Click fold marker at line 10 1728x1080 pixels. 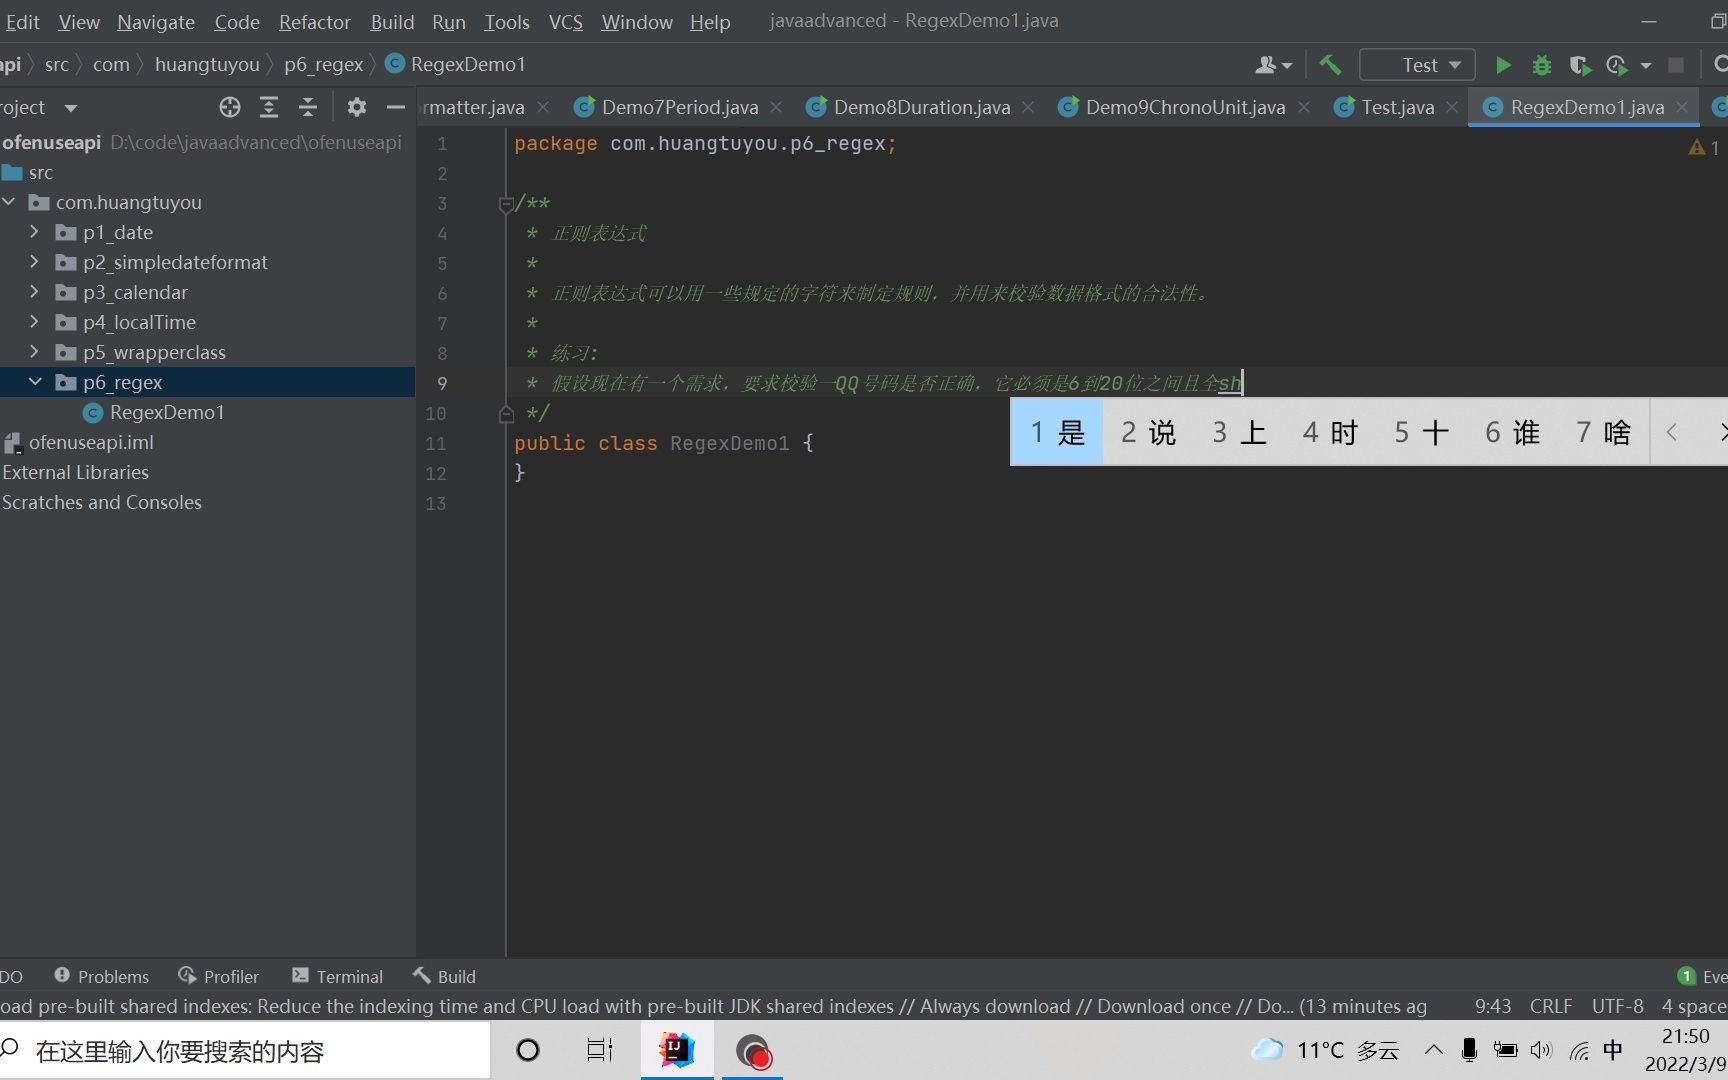506,413
